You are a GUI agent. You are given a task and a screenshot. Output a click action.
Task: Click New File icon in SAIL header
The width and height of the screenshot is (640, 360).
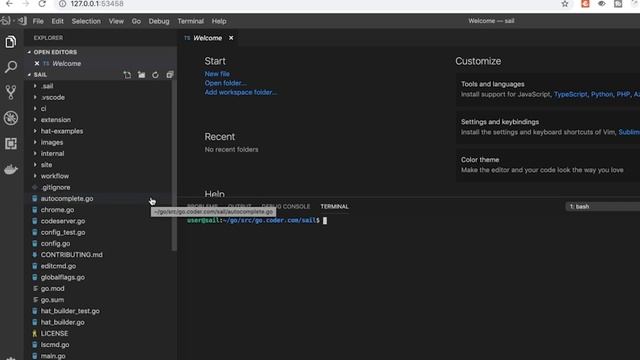click(x=127, y=75)
